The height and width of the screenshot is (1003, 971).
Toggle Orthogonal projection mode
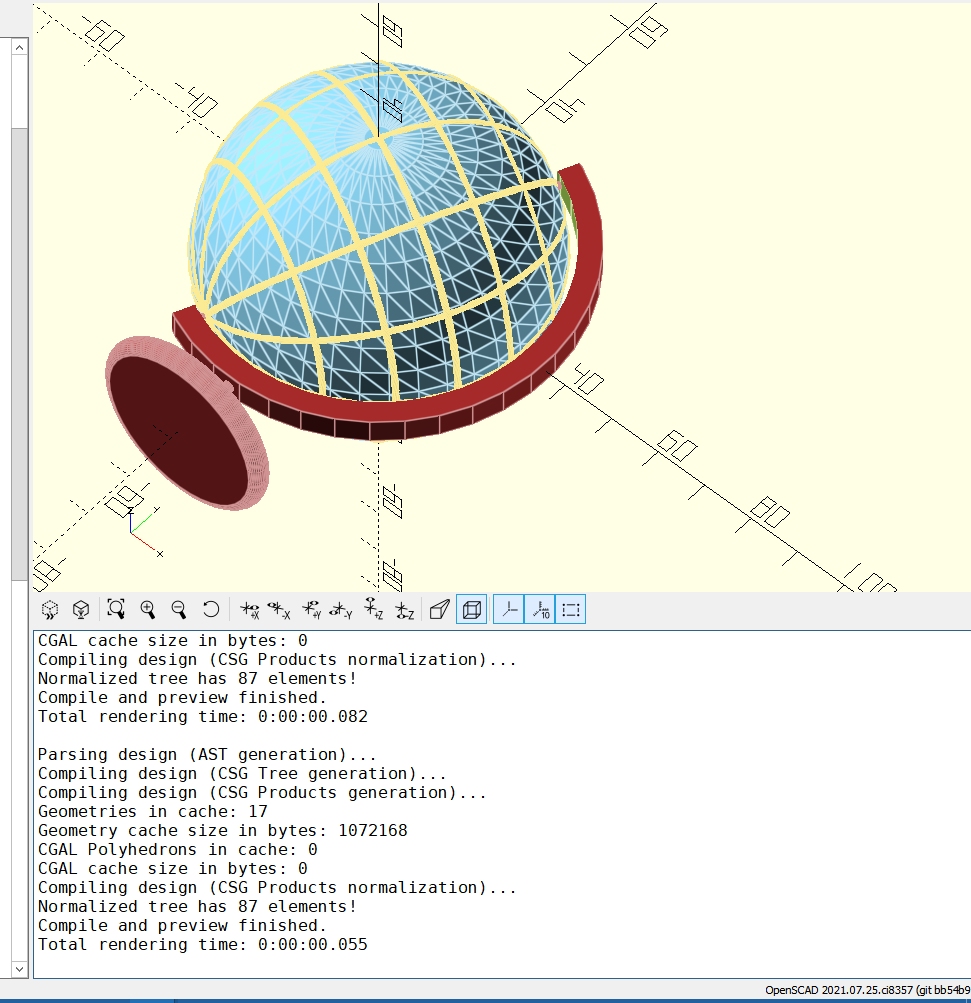click(471, 609)
